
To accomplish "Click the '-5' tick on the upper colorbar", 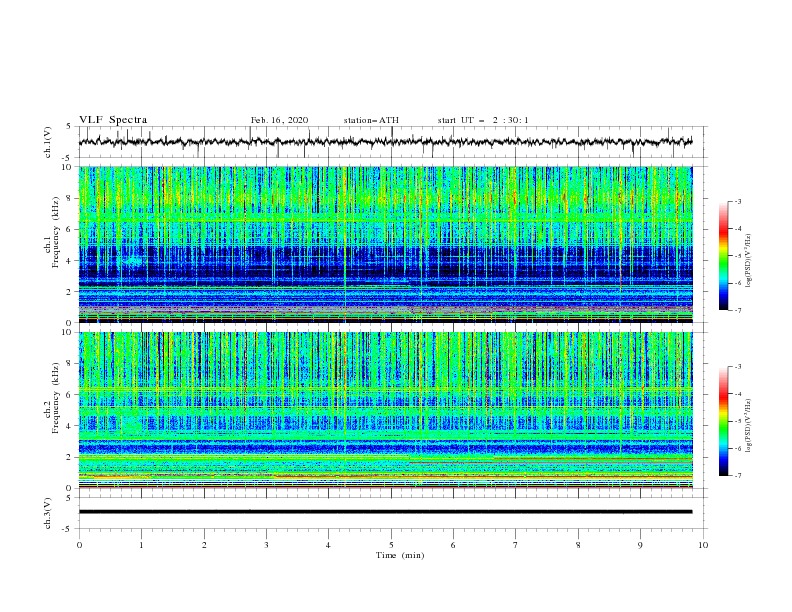I will 737,256.
